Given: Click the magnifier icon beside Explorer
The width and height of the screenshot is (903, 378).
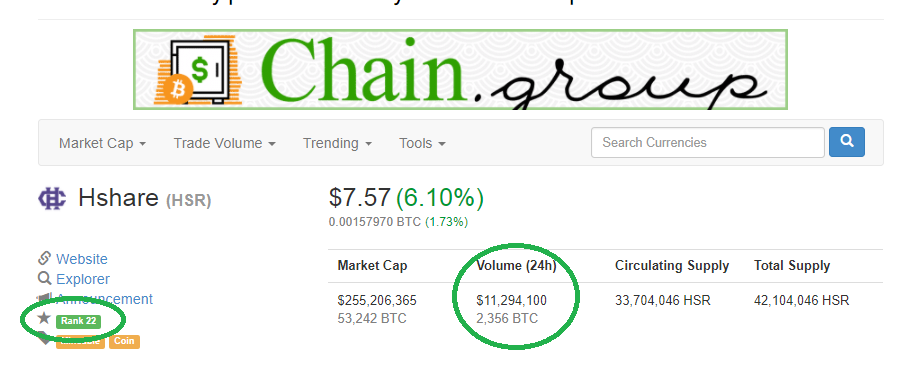Looking at the screenshot, I should [45, 278].
